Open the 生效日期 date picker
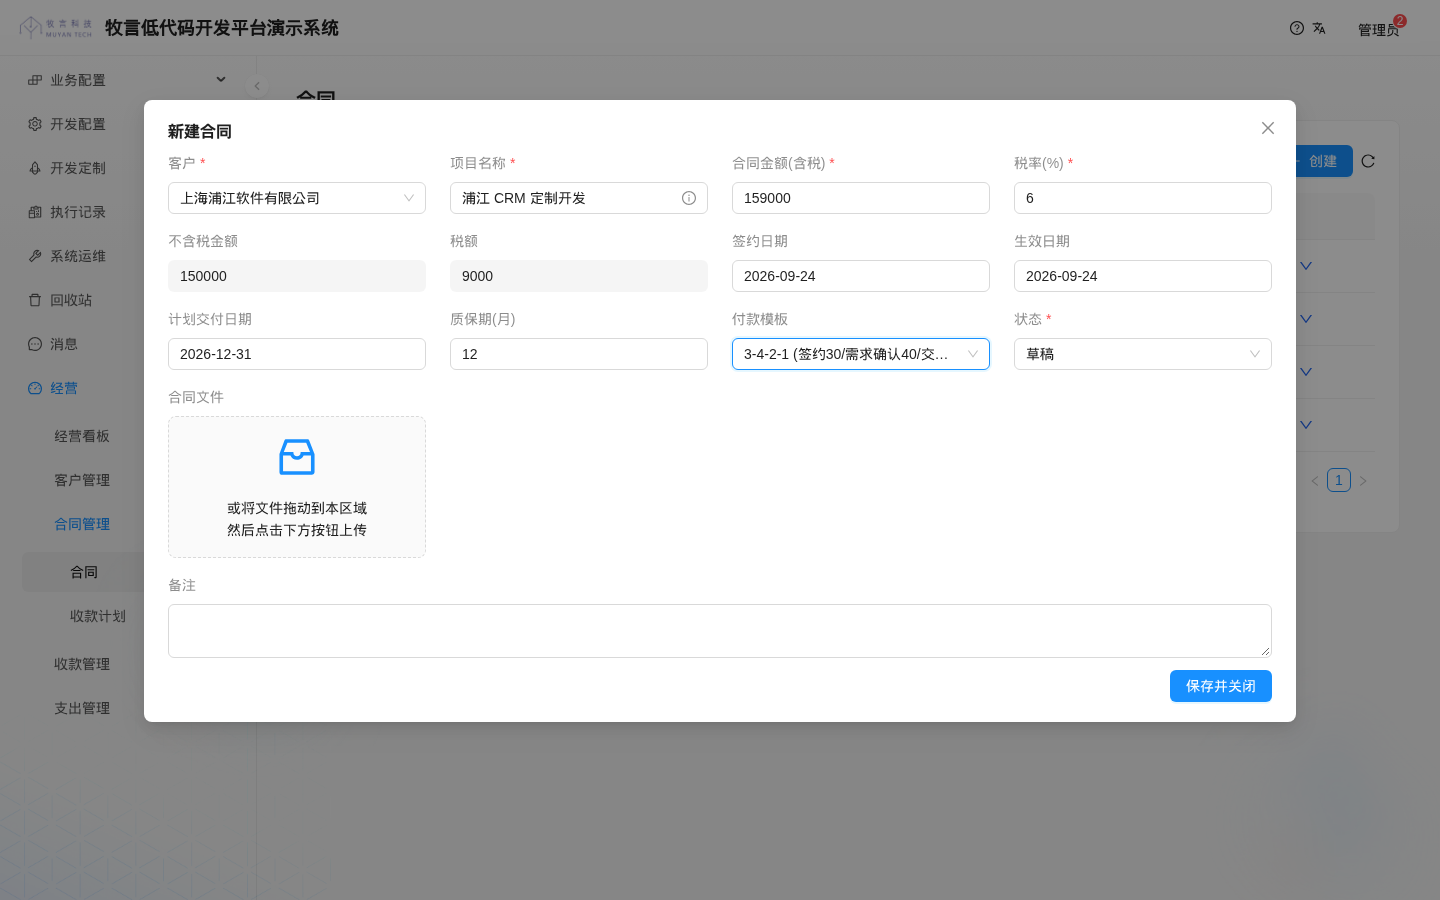1440x900 pixels. click(x=1143, y=276)
